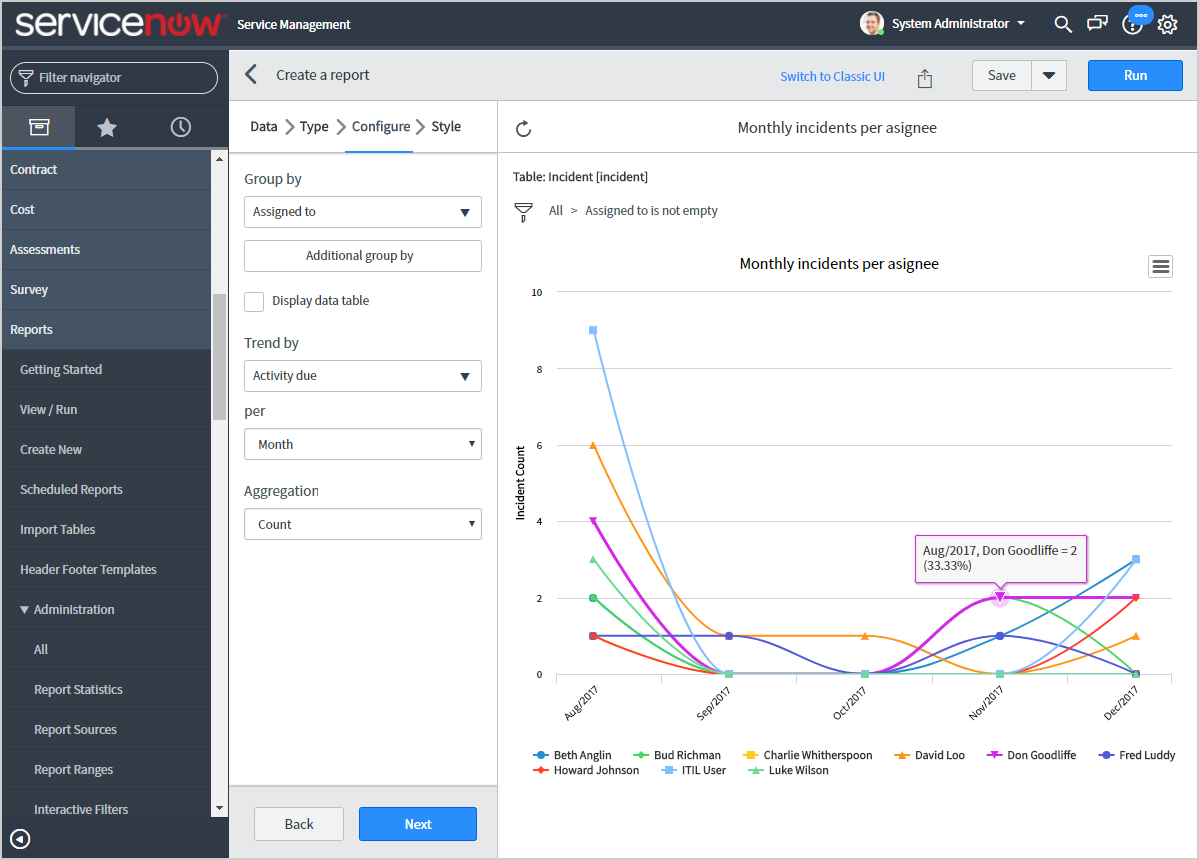Image resolution: width=1199 pixels, height=860 pixels.
Task: Select the All Applications icon in sidebar
Action: 39,127
